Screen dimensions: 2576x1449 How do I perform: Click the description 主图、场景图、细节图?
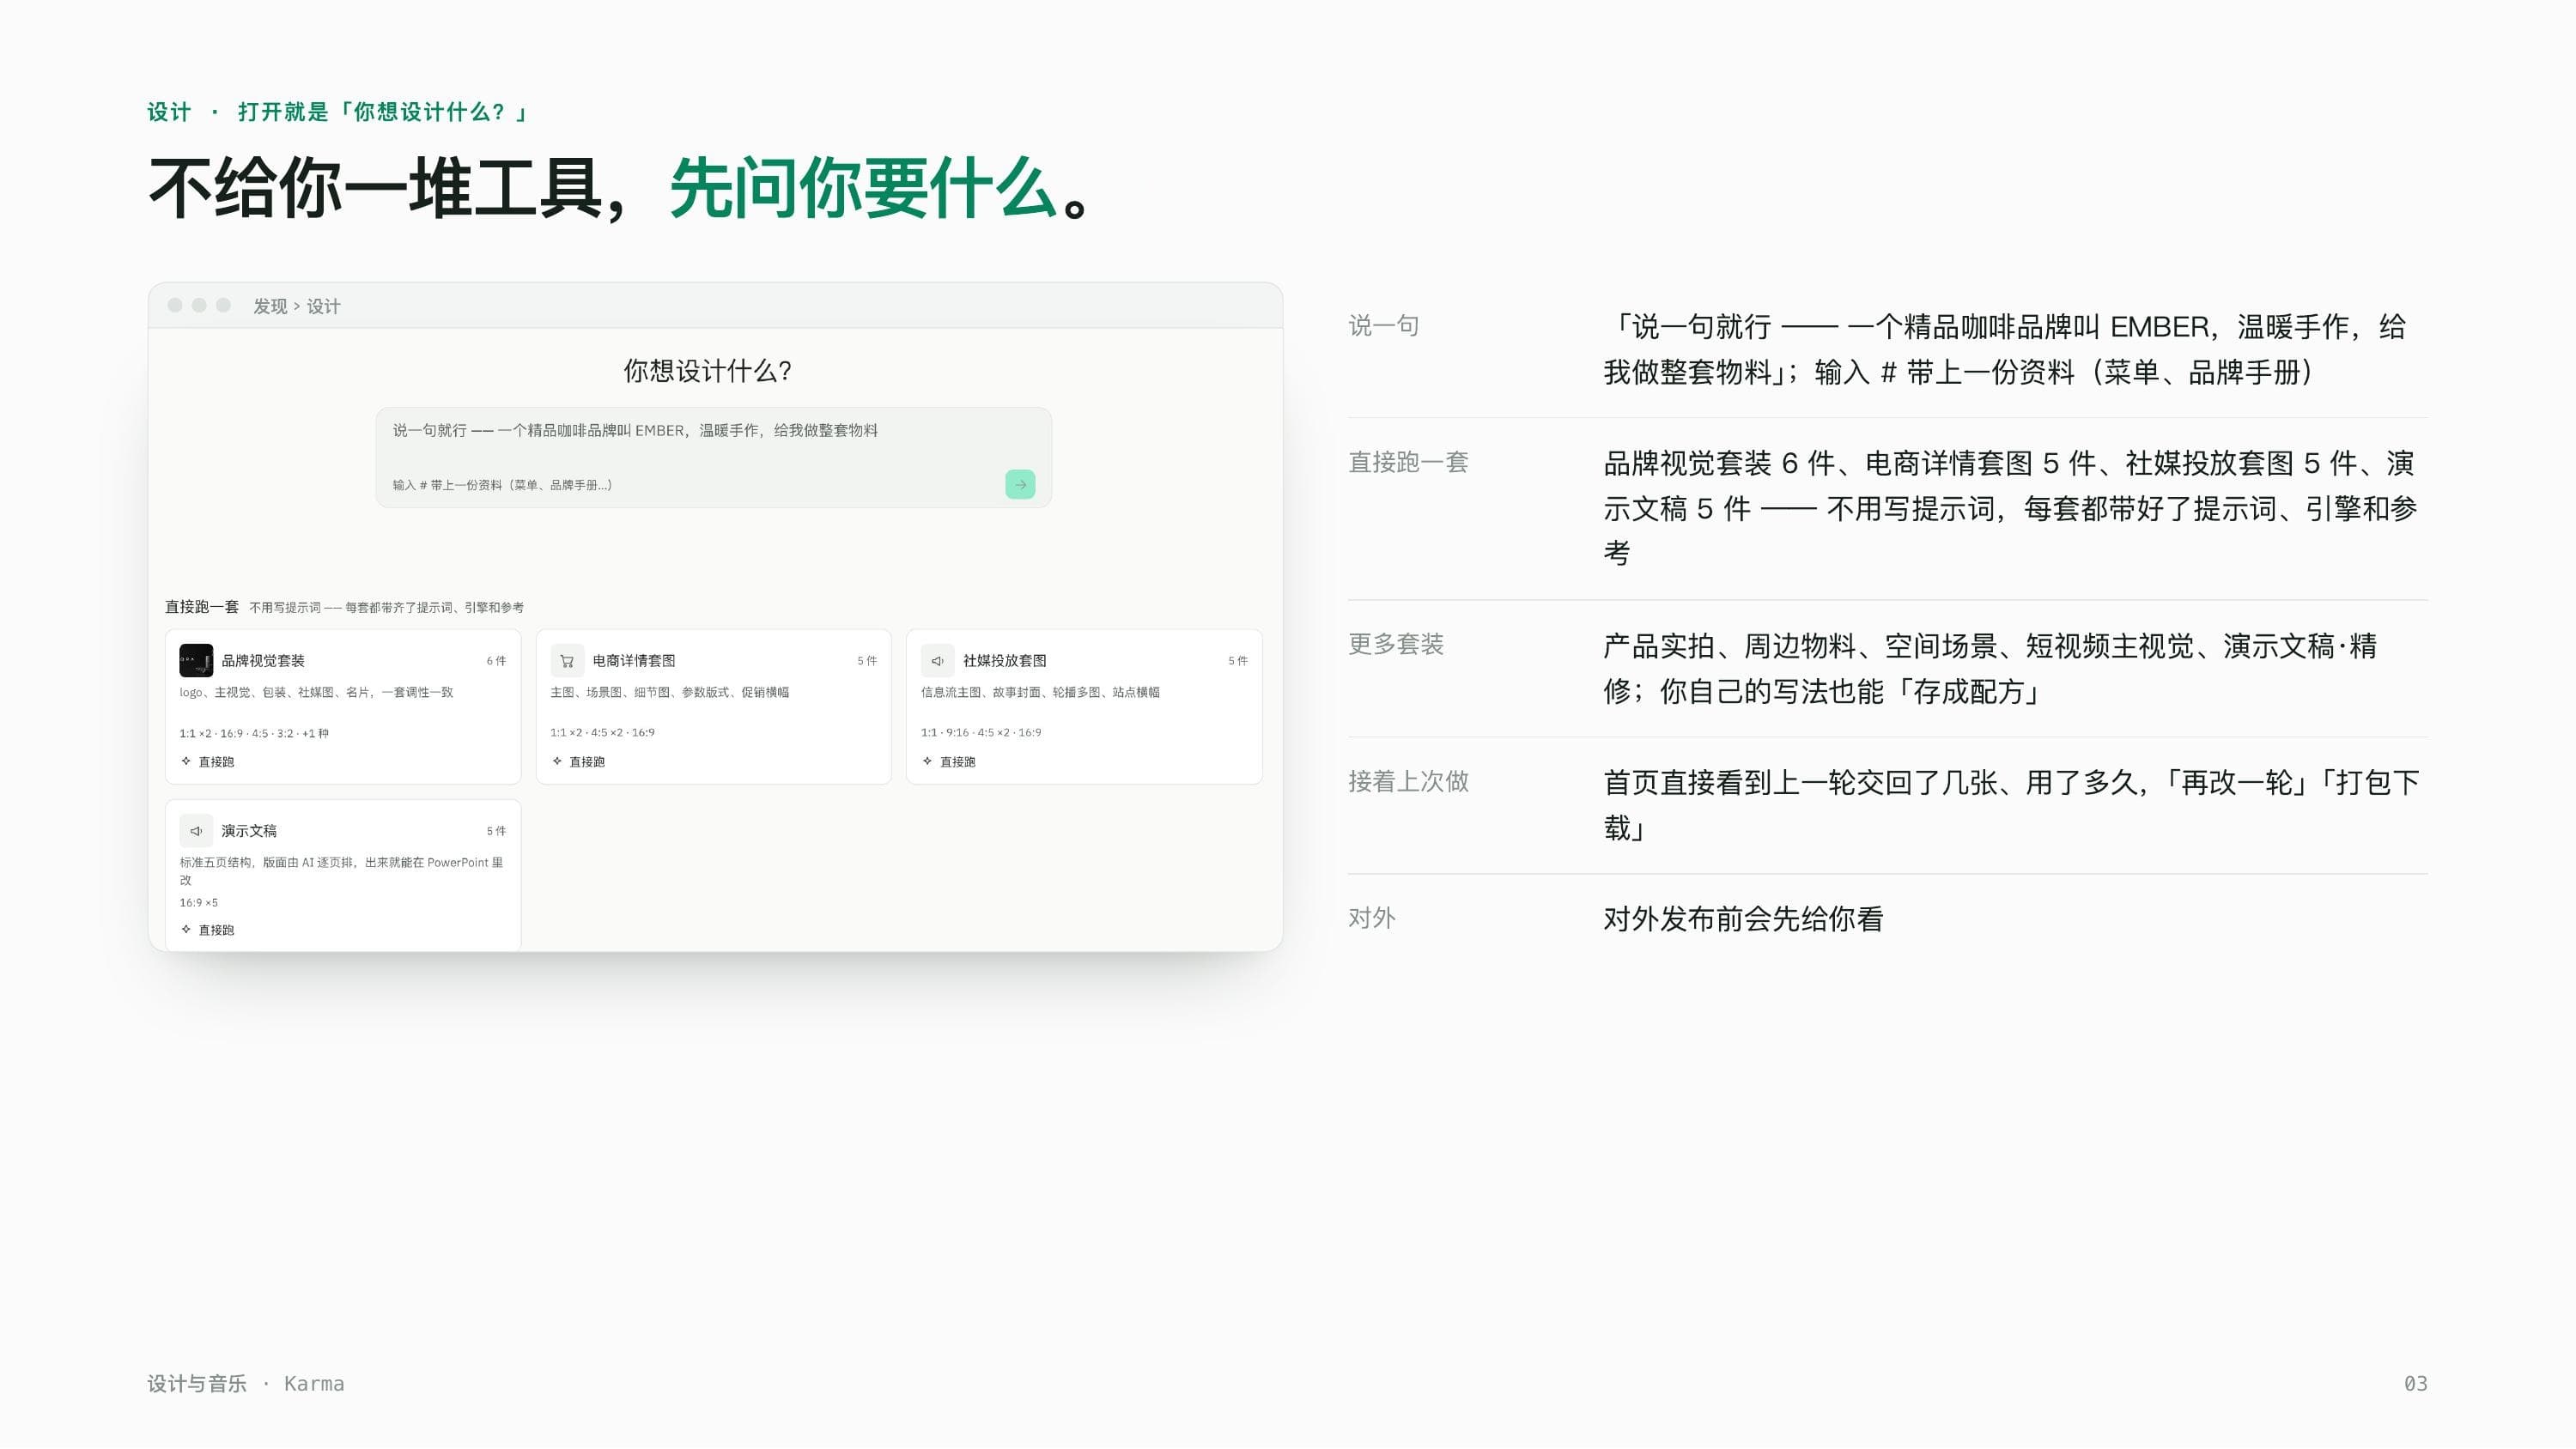tap(670, 692)
